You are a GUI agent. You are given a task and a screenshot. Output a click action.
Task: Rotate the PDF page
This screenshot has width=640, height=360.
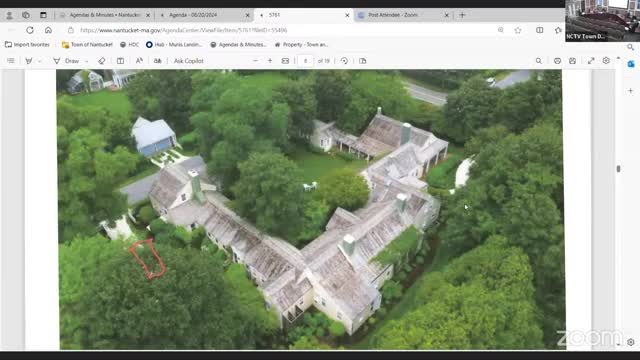pos(344,61)
